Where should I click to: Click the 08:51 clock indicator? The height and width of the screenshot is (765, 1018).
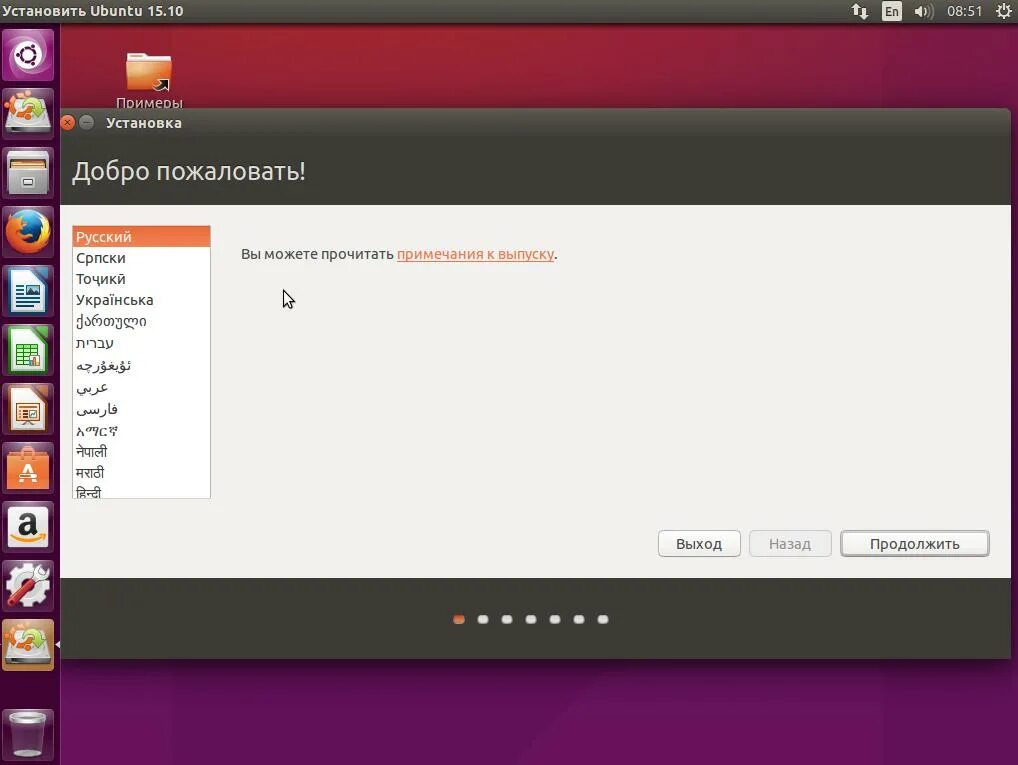pos(964,11)
